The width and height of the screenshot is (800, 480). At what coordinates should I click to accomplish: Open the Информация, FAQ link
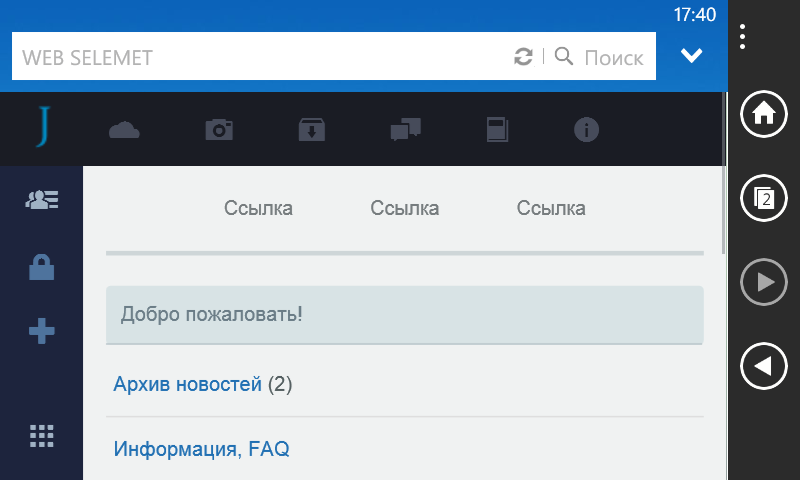tap(201, 449)
